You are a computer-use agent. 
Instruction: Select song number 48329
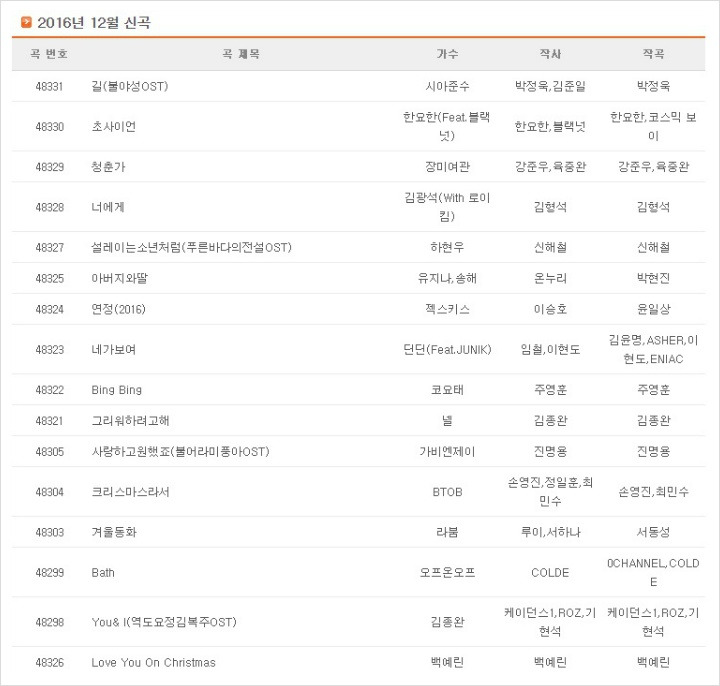[49, 167]
